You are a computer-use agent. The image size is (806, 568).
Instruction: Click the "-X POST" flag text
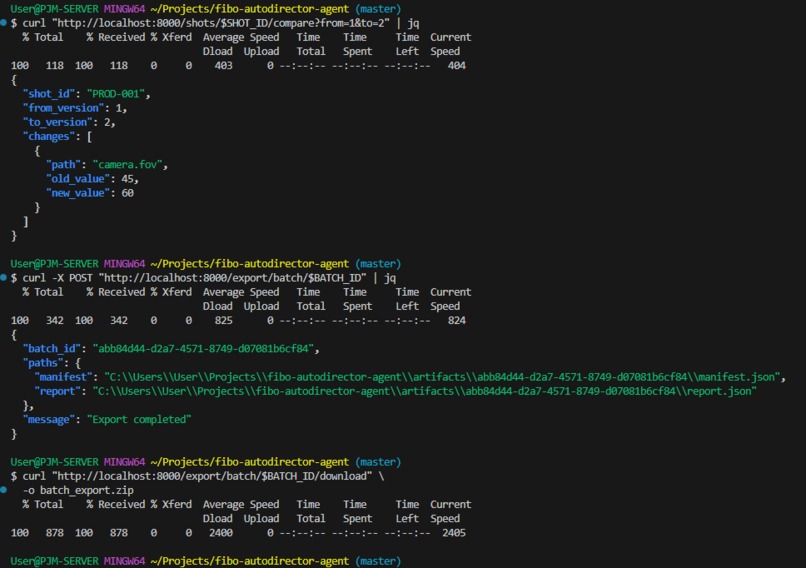[x=72, y=278]
